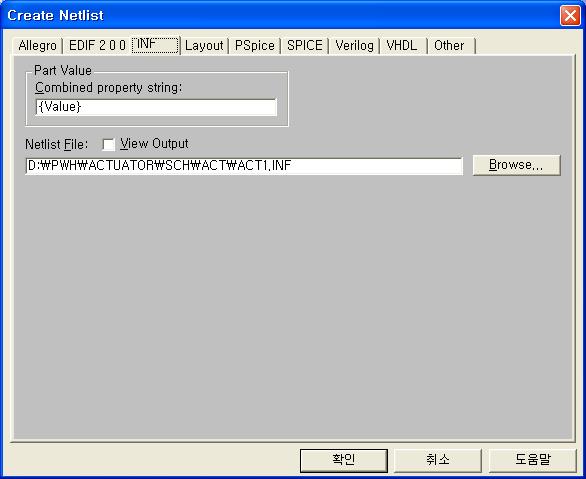Close the Create Netlist dialog
The height and width of the screenshot is (479, 586).
point(570,16)
